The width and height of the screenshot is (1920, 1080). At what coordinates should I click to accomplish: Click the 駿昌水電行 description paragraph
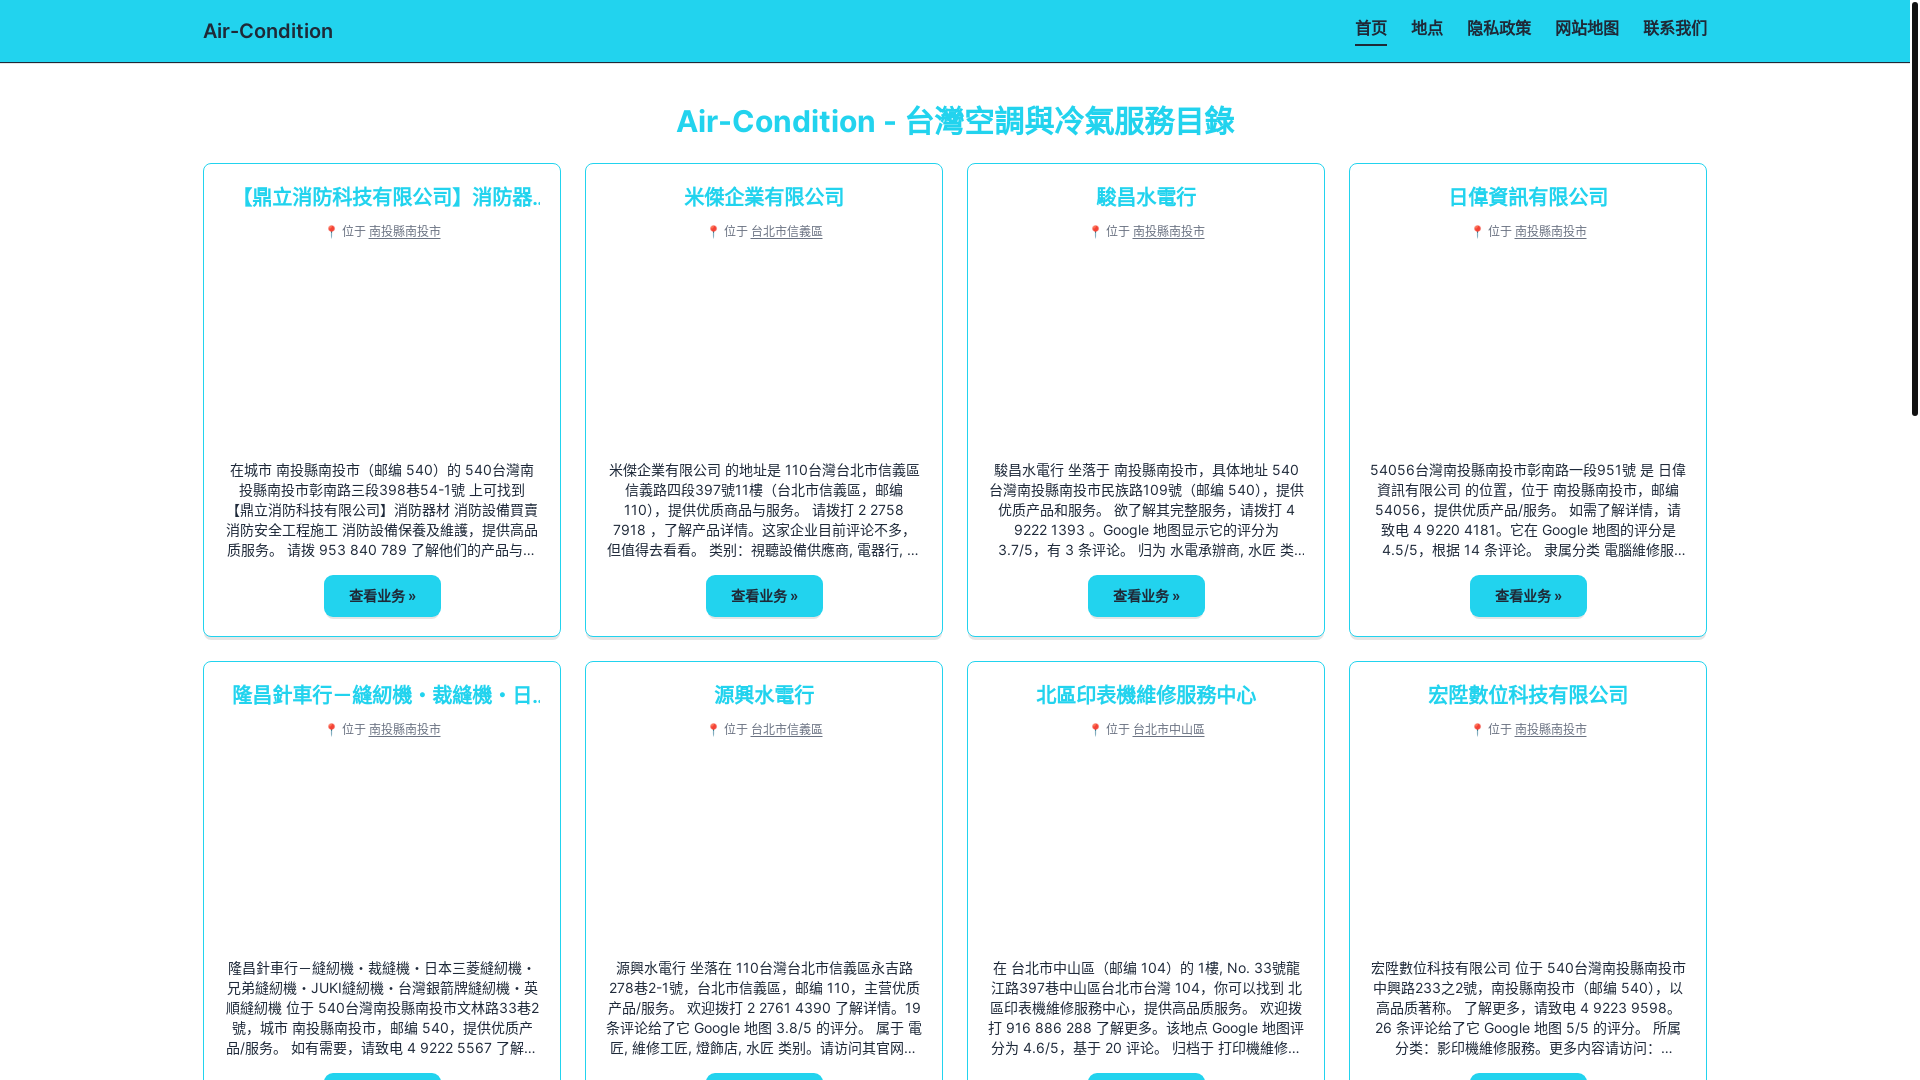coord(1146,510)
